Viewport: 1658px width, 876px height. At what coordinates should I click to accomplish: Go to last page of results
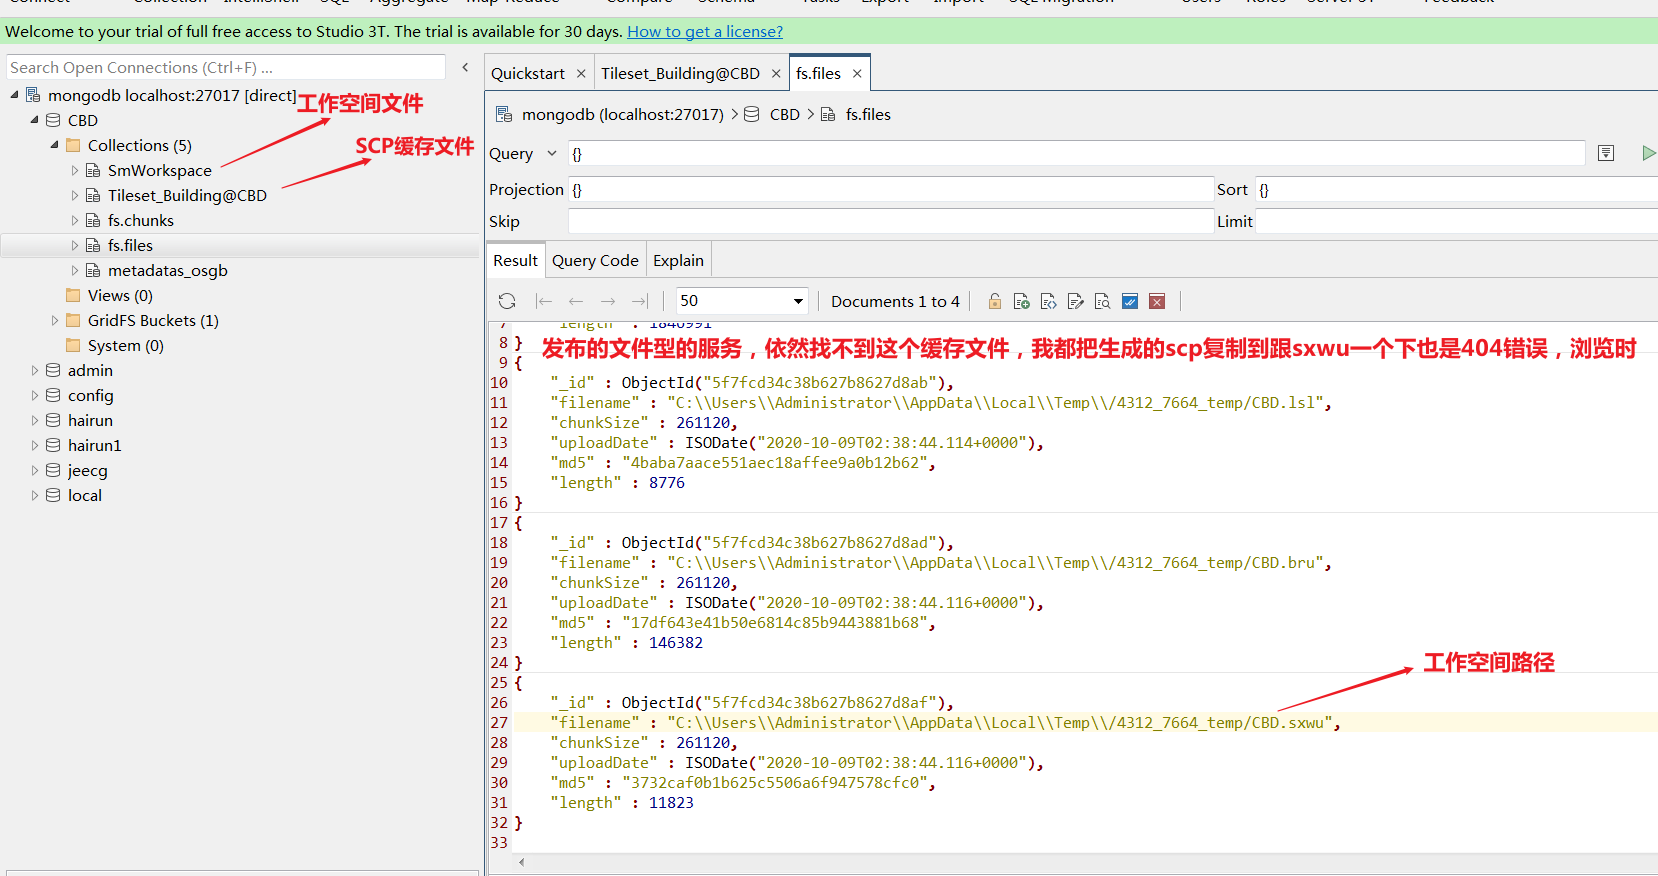click(640, 301)
